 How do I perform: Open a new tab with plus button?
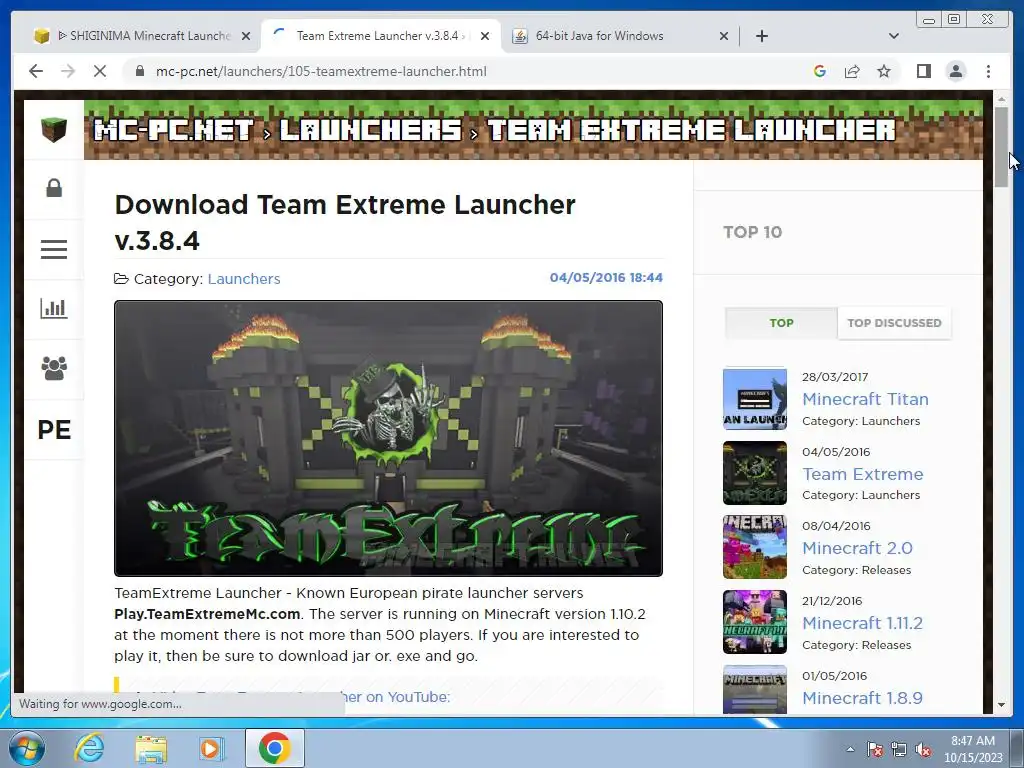coord(761,36)
